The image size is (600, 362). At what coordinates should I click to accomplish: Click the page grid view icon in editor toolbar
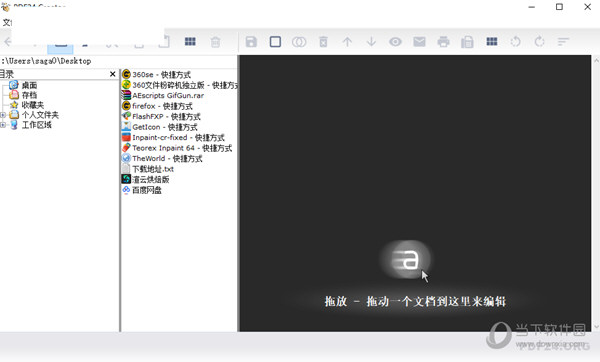click(492, 41)
